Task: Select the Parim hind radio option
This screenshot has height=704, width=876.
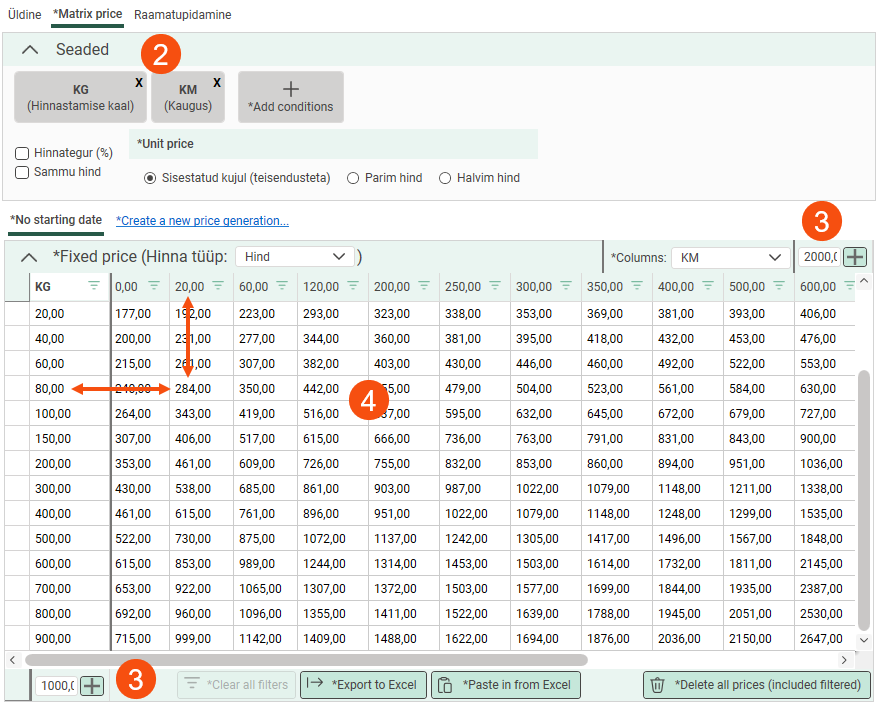Action: click(x=353, y=178)
